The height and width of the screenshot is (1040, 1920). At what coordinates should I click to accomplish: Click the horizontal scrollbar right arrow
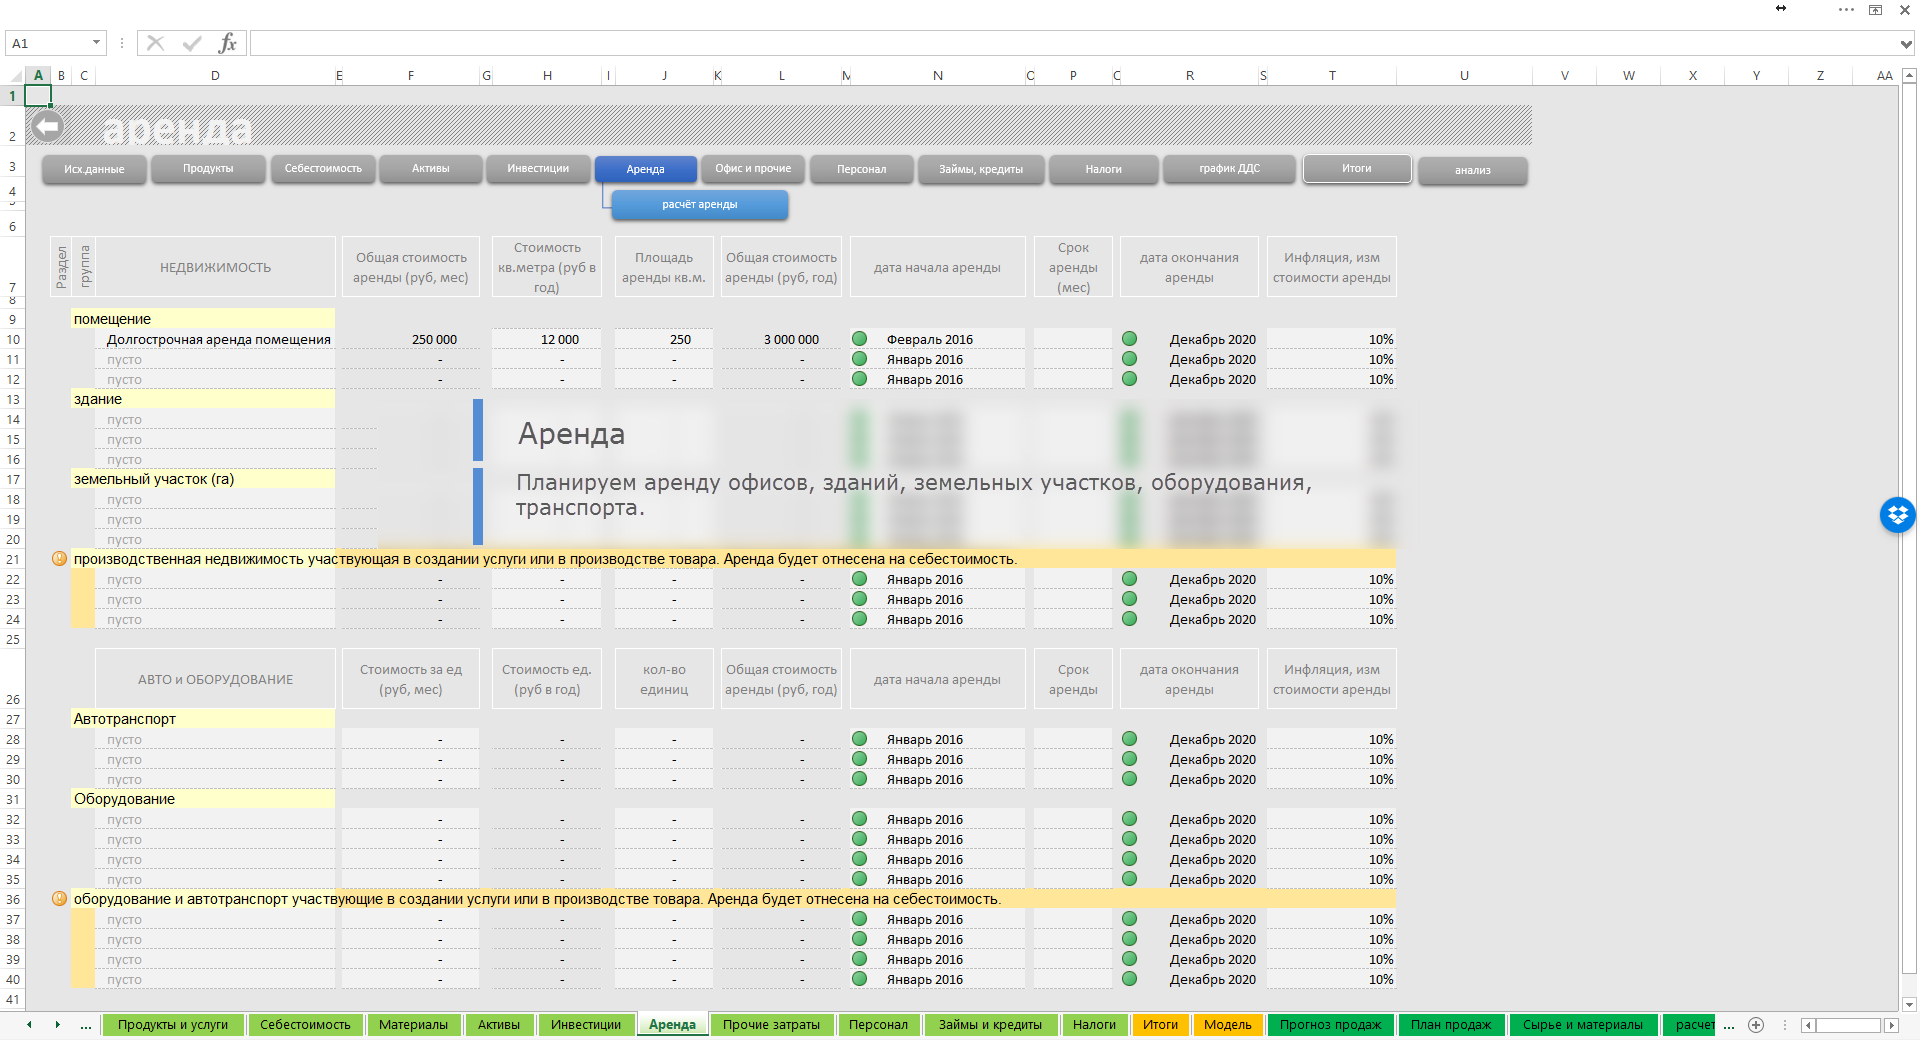point(1891,1025)
